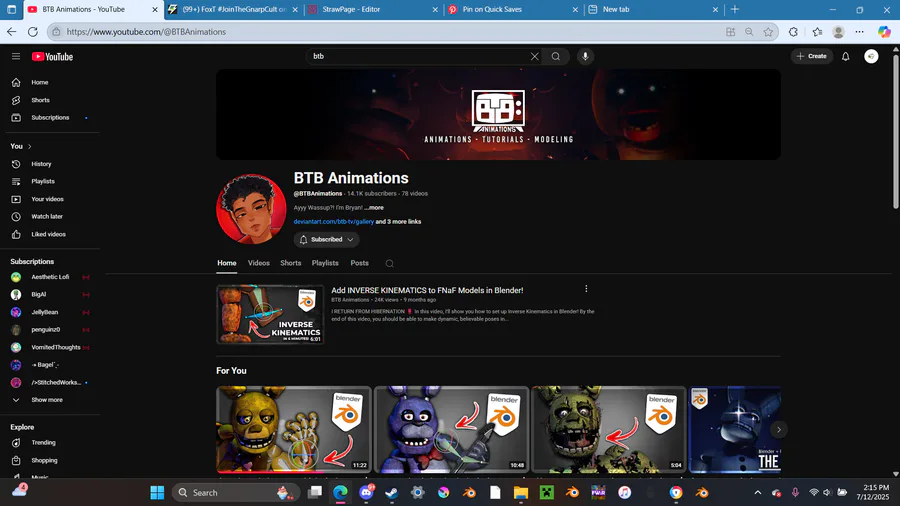Open a new browser tab with the plus button
The width and height of the screenshot is (900, 506).
[x=735, y=9]
